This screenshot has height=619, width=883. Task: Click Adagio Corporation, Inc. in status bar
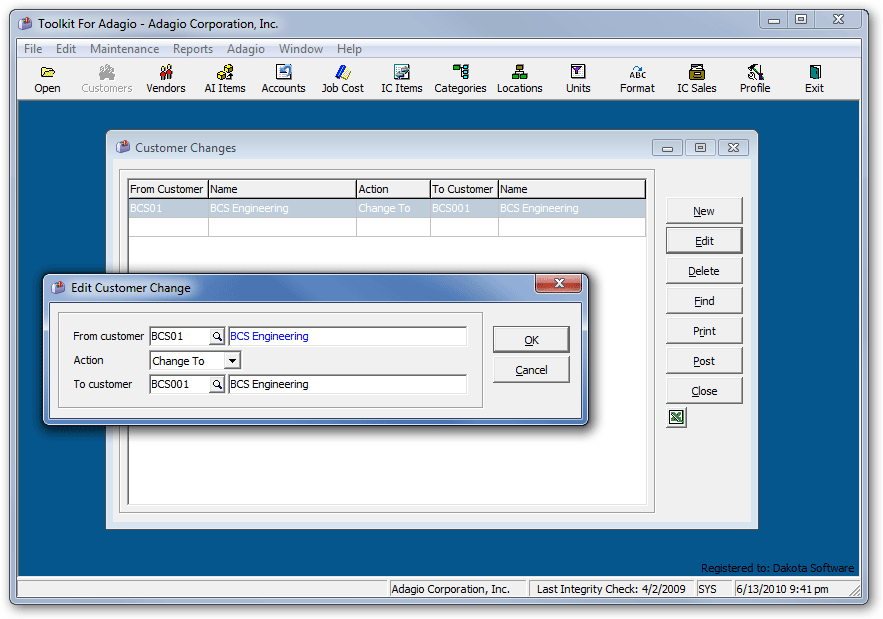pyautogui.click(x=457, y=589)
